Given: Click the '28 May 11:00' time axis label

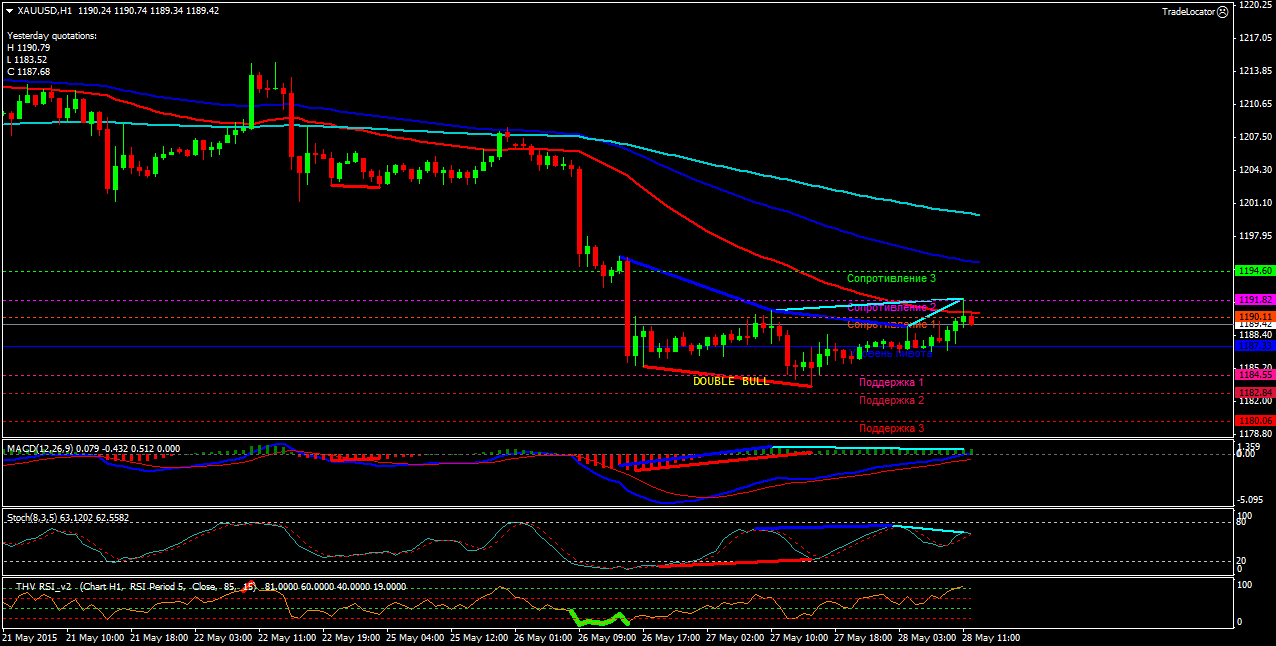Looking at the screenshot, I should 991,637.
